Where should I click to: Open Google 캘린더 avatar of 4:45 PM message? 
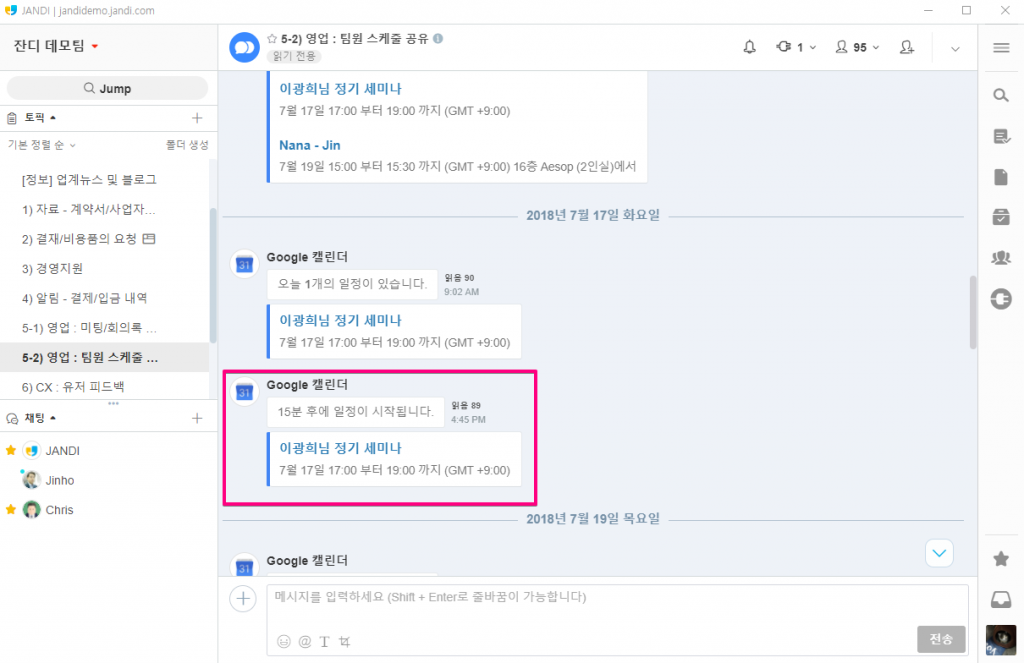pos(244,392)
